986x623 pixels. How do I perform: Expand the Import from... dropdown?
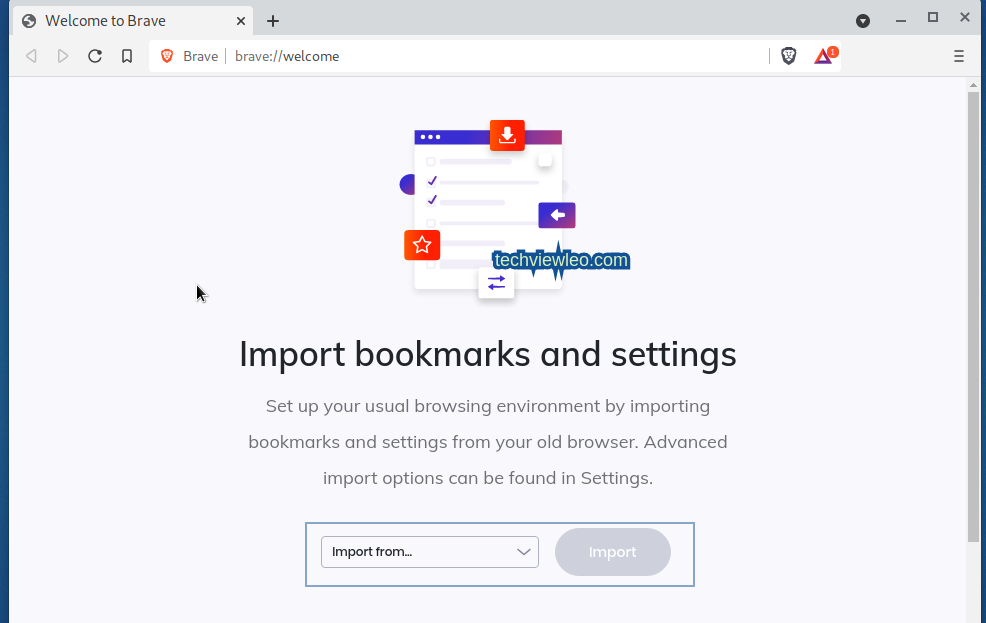[429, 552]
